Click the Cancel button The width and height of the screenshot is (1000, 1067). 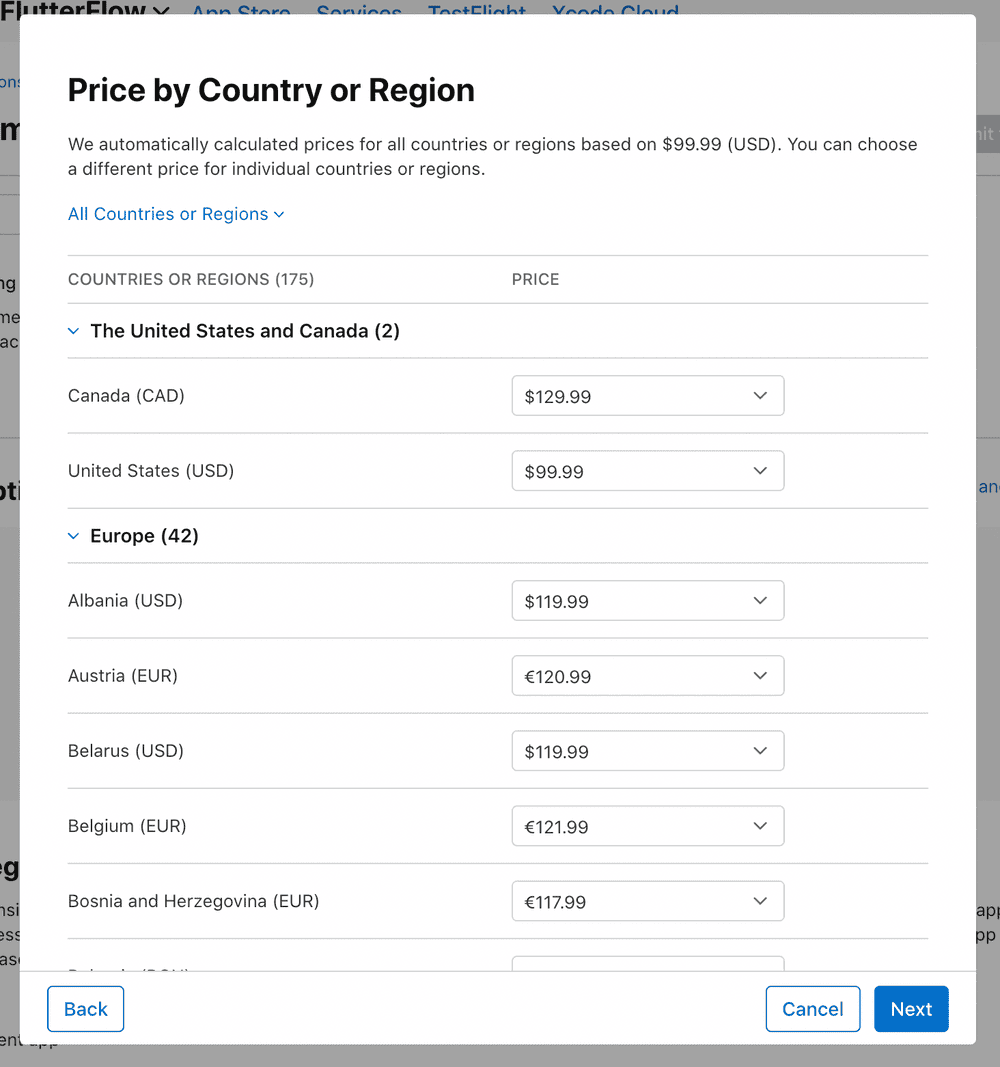(x=812, y=1009)
